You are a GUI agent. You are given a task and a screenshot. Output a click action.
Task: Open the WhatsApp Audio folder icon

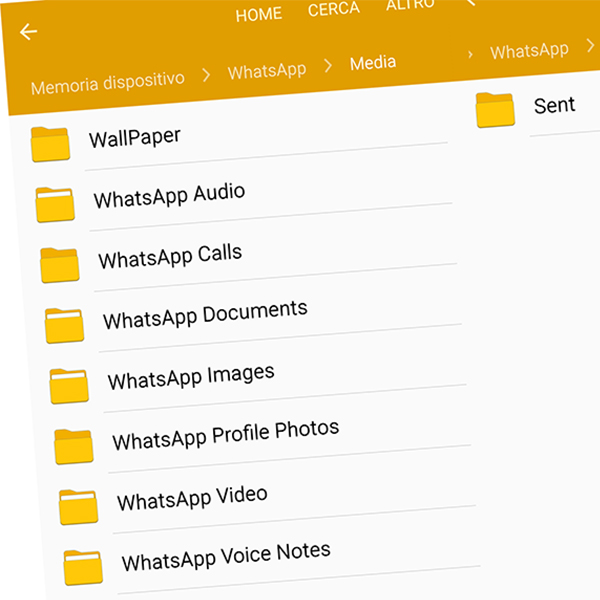tap(55, 205)
